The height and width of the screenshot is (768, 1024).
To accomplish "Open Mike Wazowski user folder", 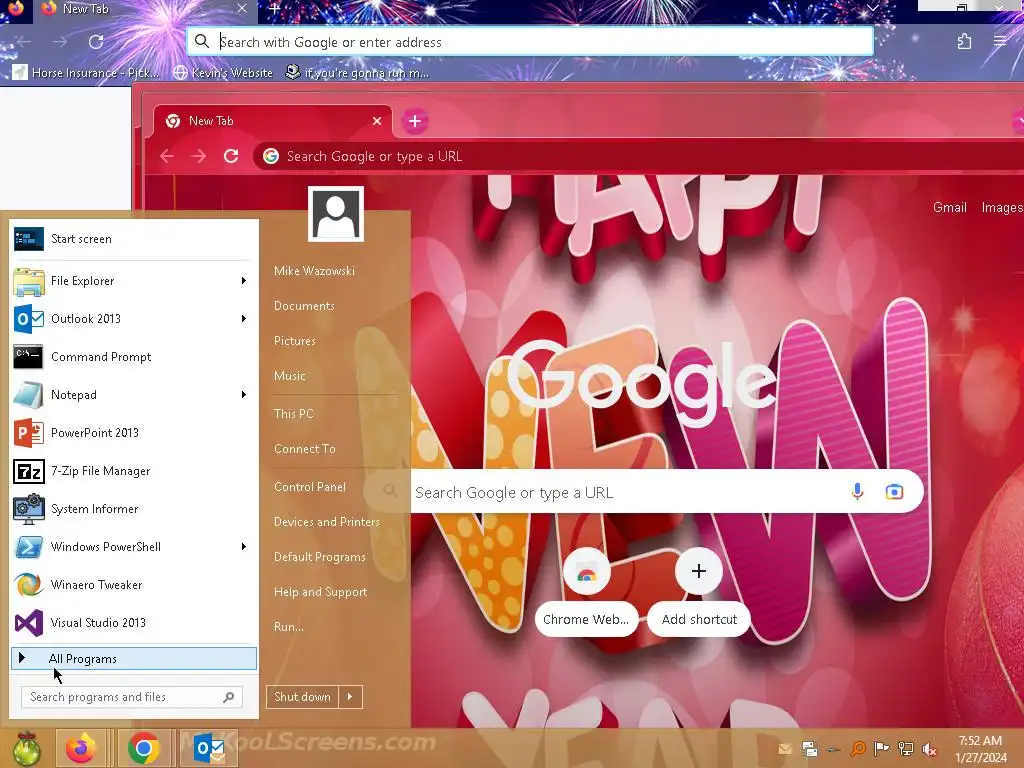I will tap(314, 270).
